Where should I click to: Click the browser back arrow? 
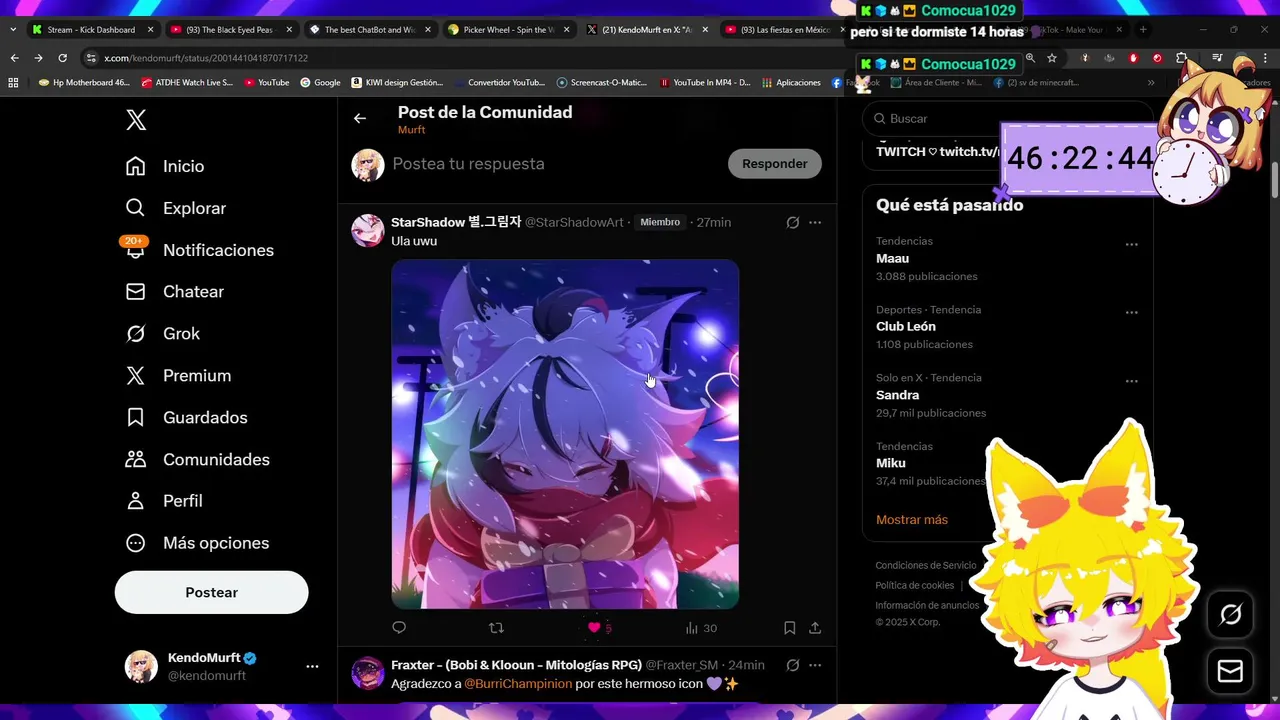click(14, 58)
